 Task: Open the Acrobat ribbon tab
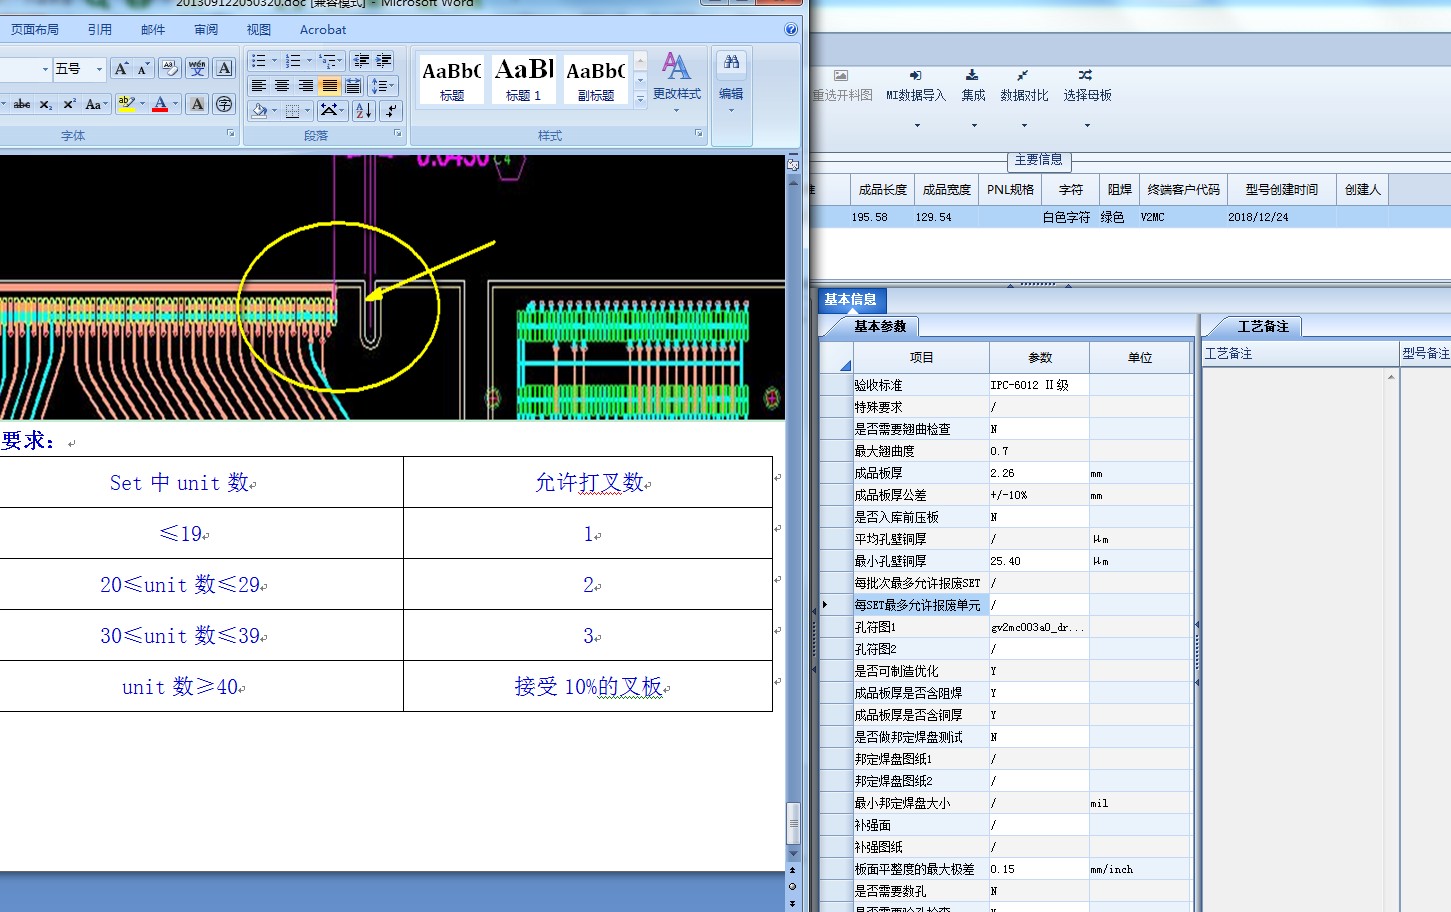tap(323, 30)
